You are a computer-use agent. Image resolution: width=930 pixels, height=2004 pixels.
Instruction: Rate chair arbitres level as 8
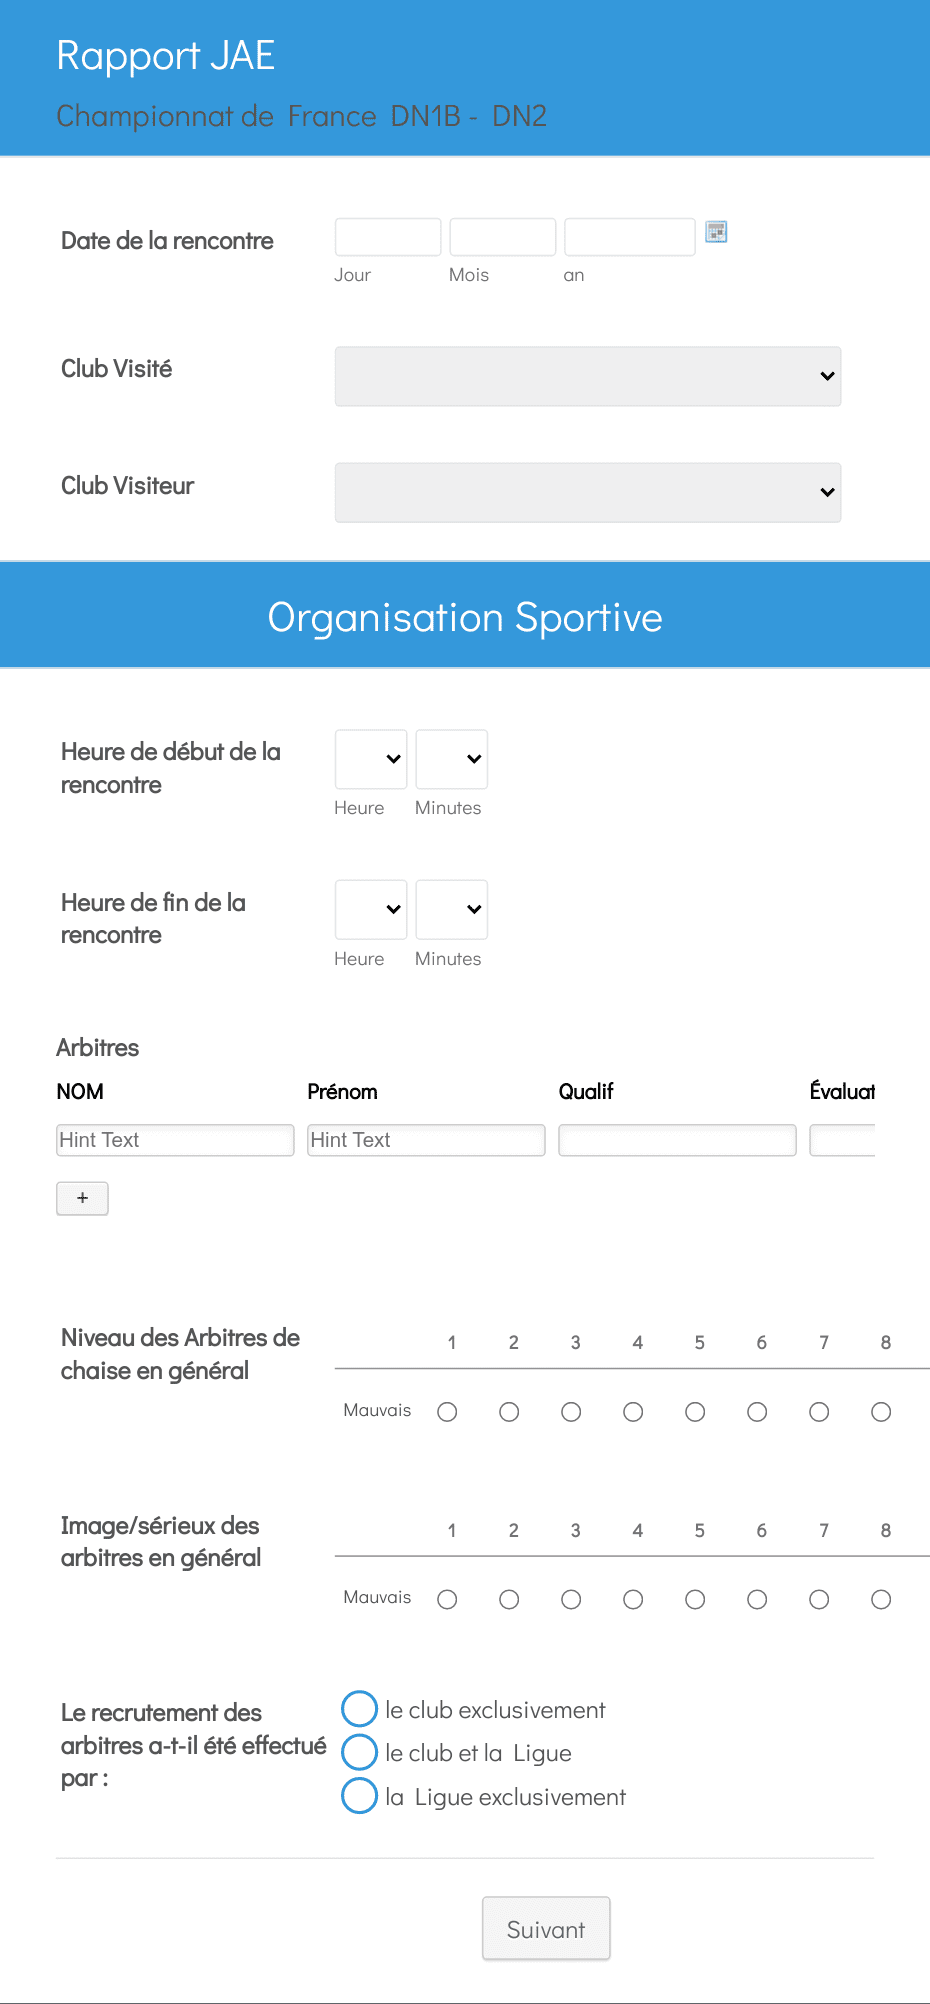click(x=880, y=1411)
